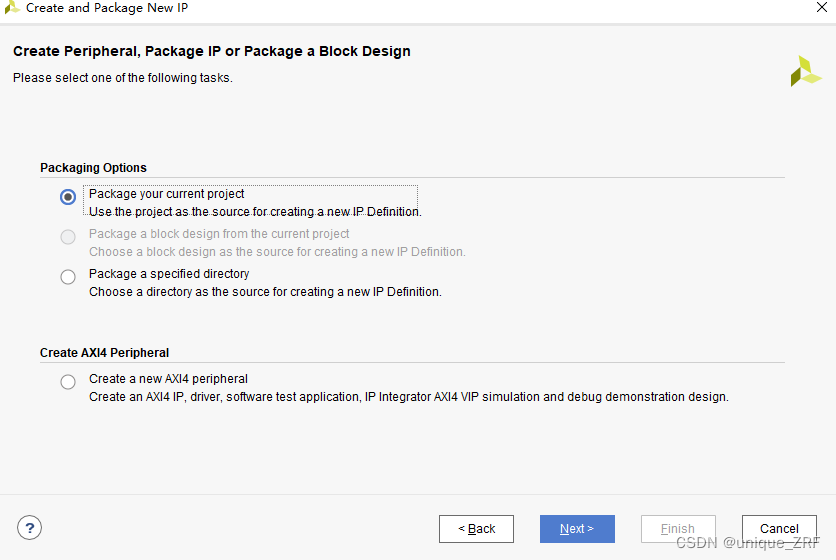836x560 pixels.
Task: Select Package a block design radio button
Action: [68, 237]
